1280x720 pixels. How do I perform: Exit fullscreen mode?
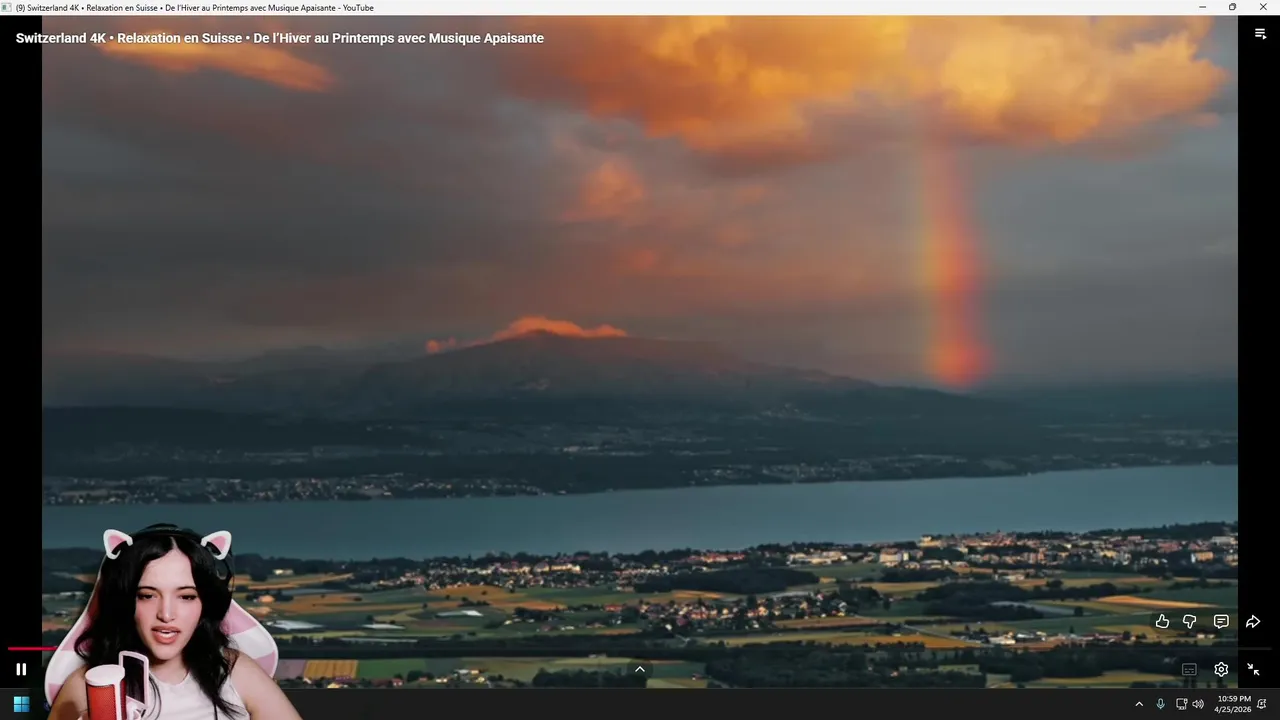1253,669
